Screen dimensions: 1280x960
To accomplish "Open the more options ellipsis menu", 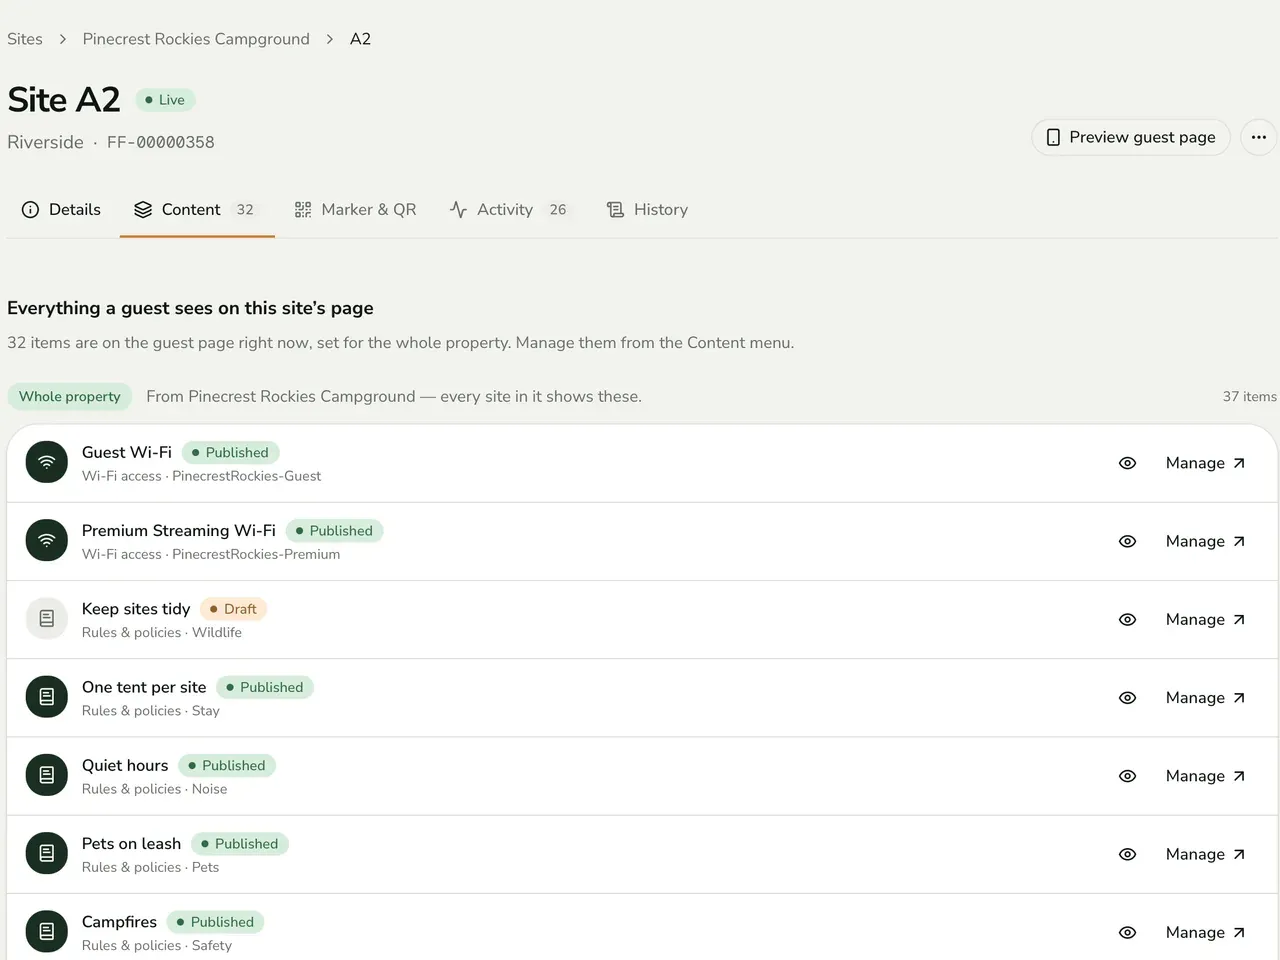I will click(x=1259, y=137).
